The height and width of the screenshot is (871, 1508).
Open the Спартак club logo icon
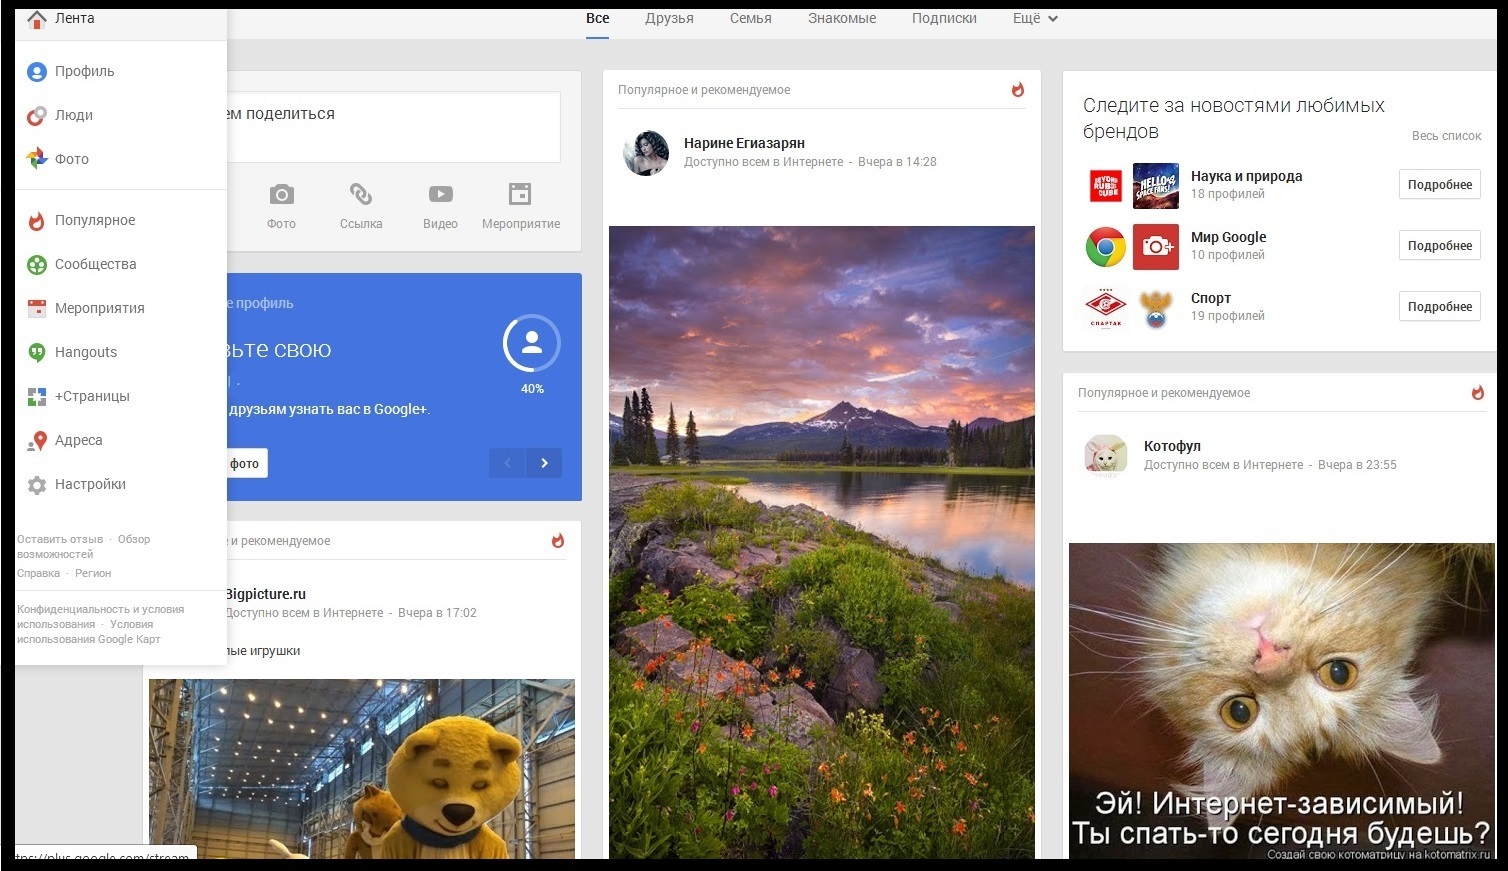point(1106,308)
